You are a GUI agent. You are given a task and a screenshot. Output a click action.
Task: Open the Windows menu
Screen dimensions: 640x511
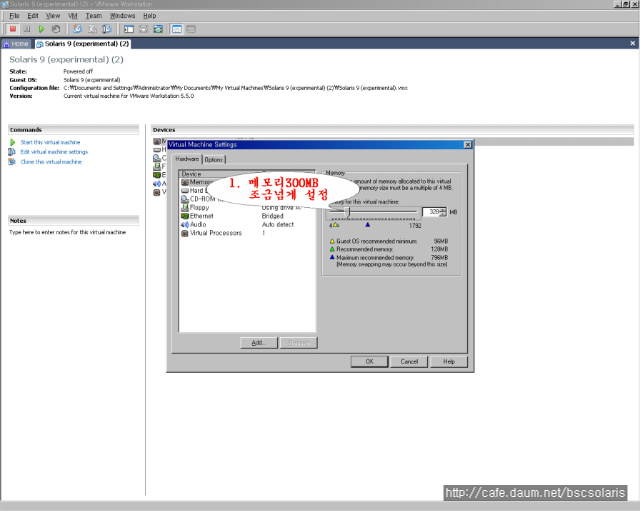(x=122, y=16)
